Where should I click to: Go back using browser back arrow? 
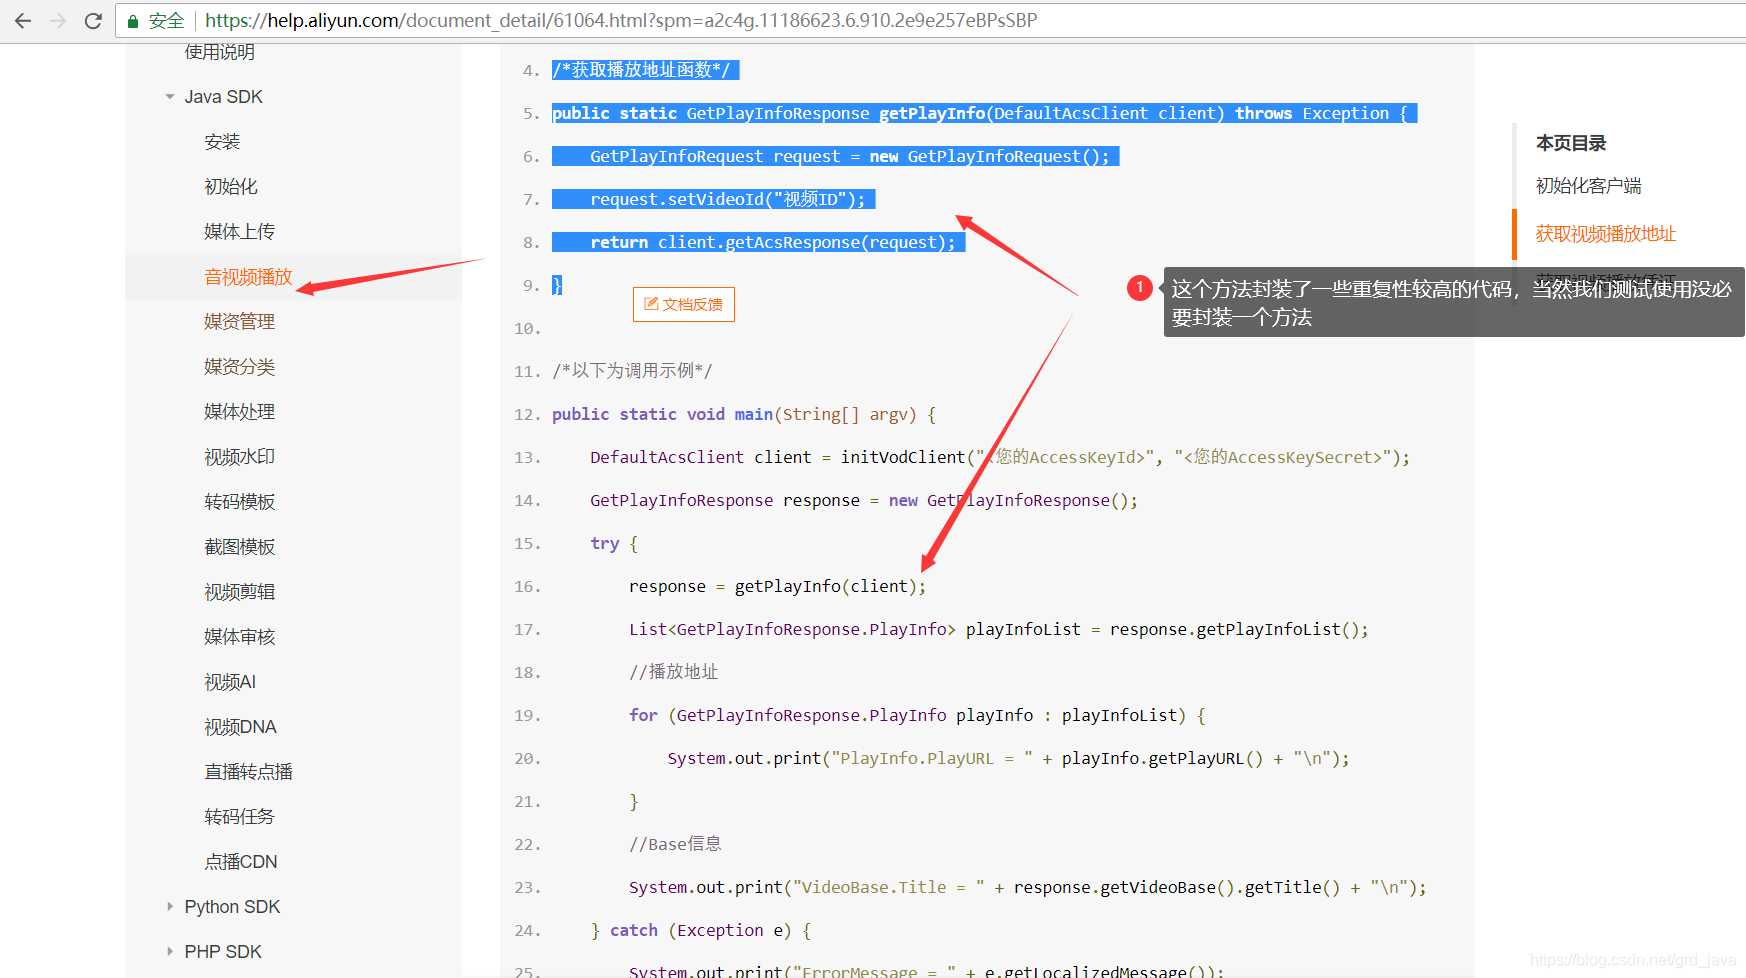(x=23, y=20)
